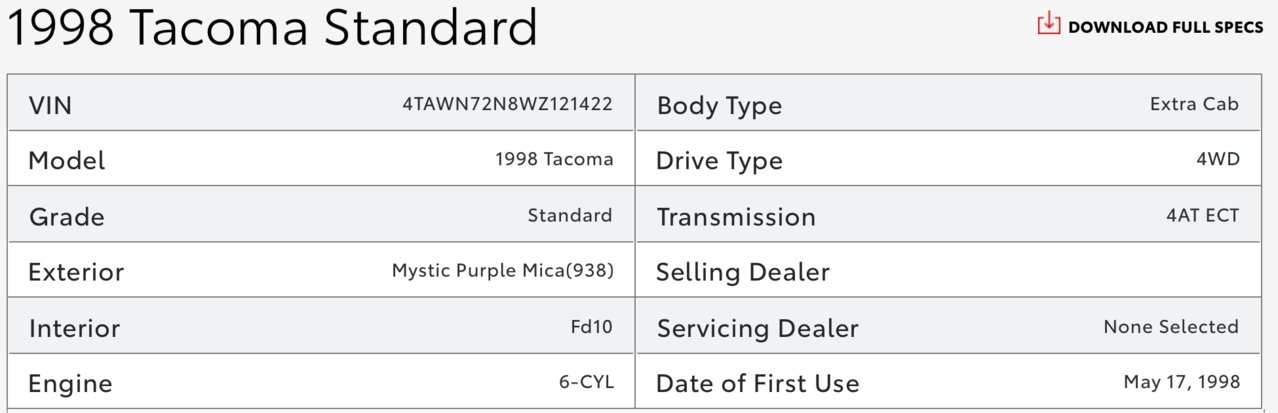Click the Body Type value Extra Cab
The image size is (1278, 413).
pos(1194,103)
